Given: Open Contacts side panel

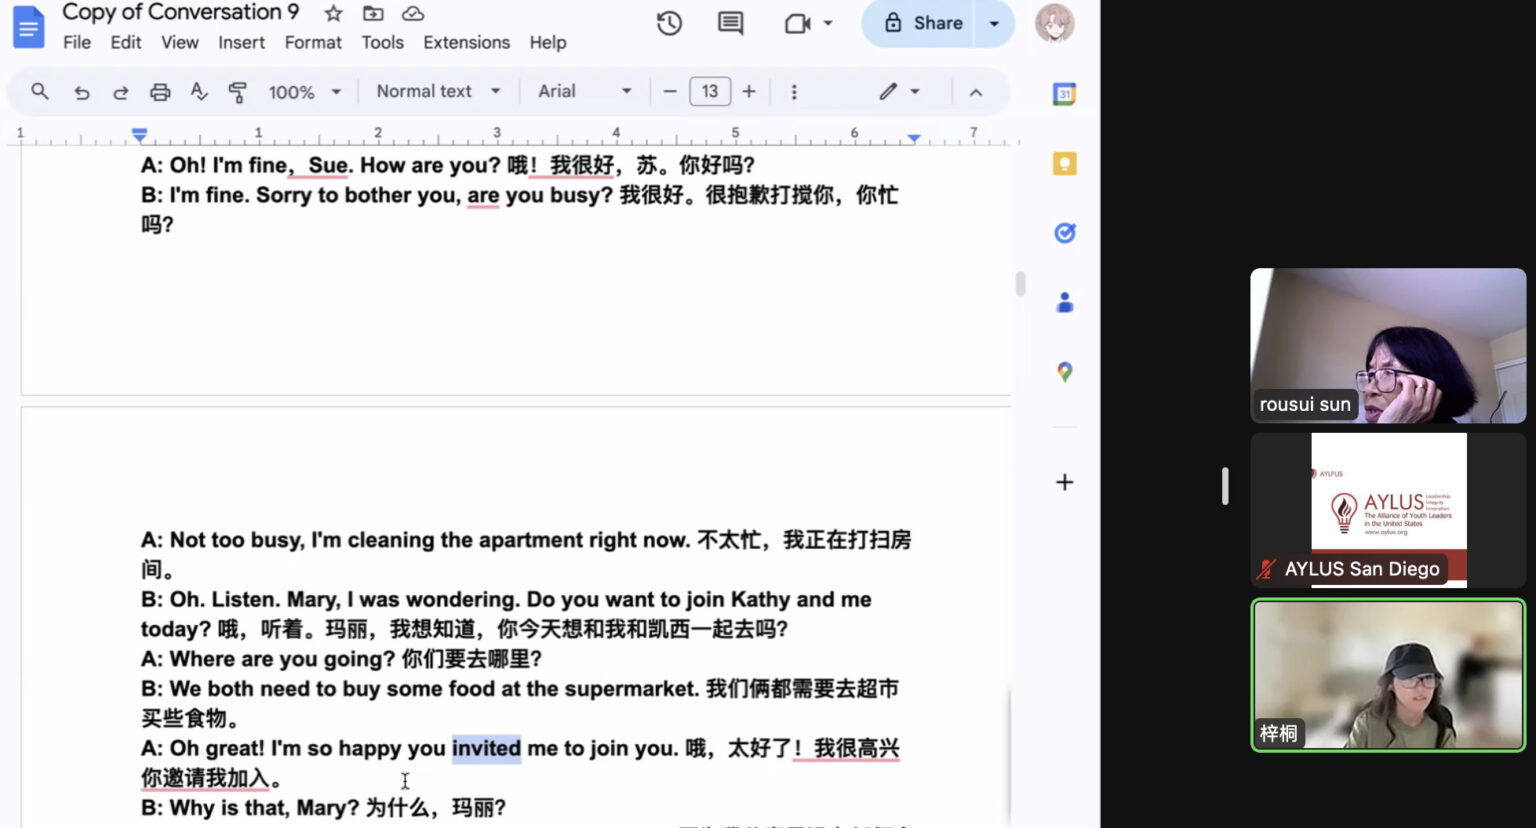Looking at the screenshot, I should (x=1064, y=302).
